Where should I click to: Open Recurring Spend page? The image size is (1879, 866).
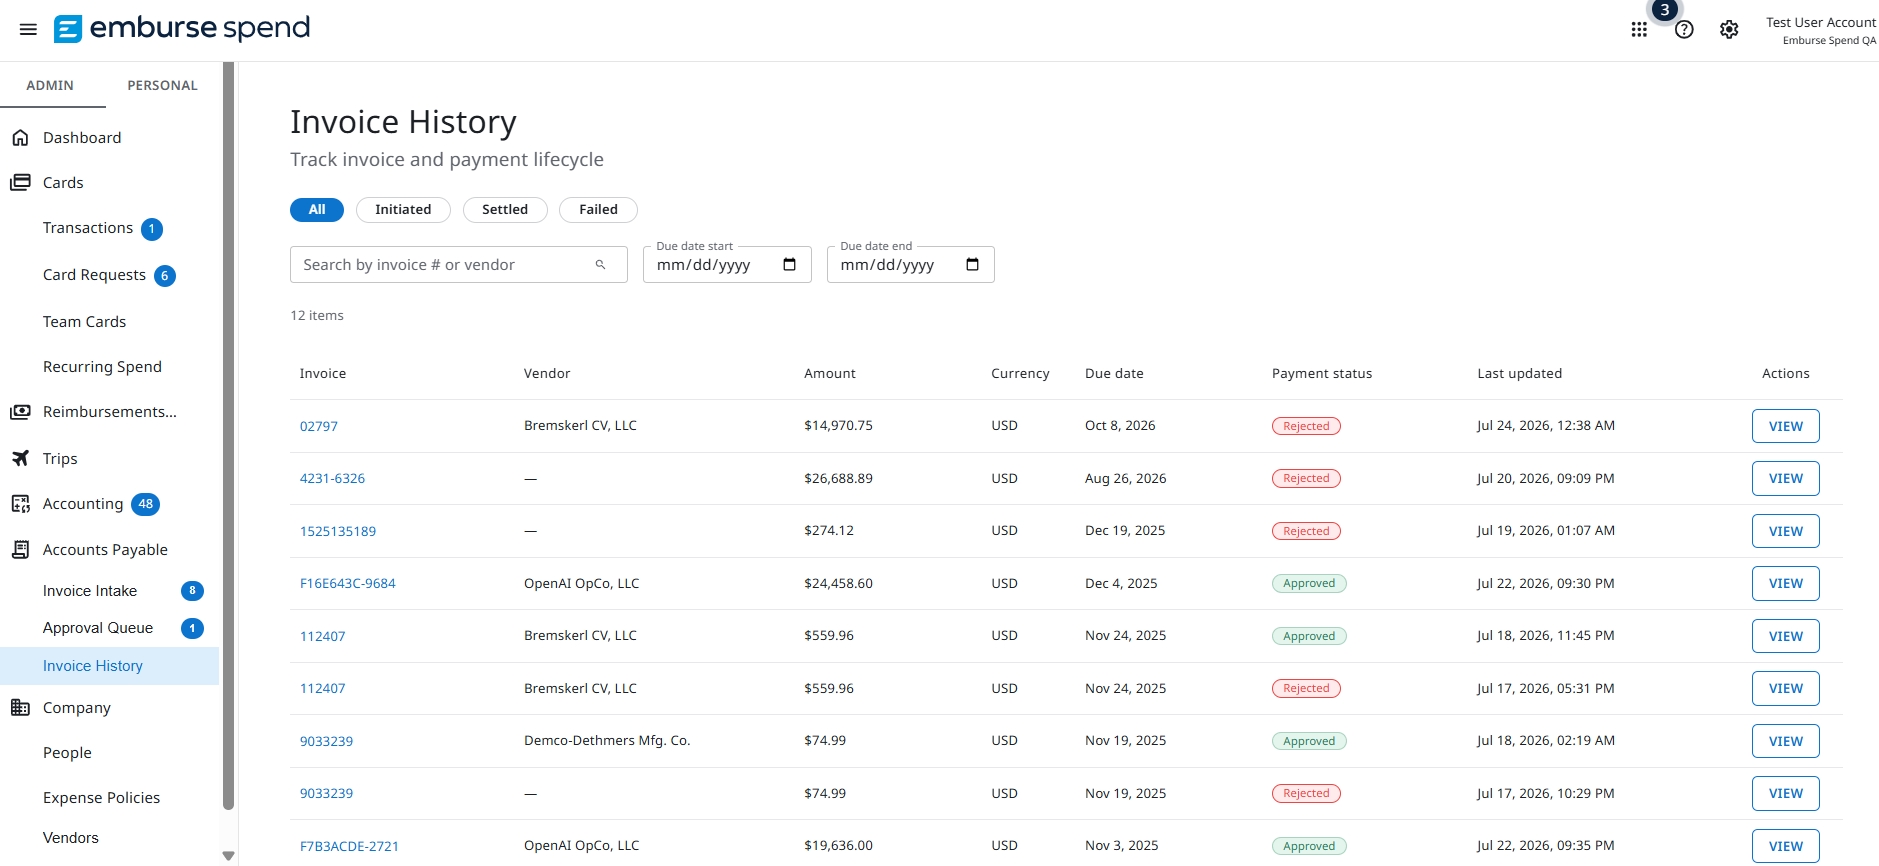click(102, 367)
